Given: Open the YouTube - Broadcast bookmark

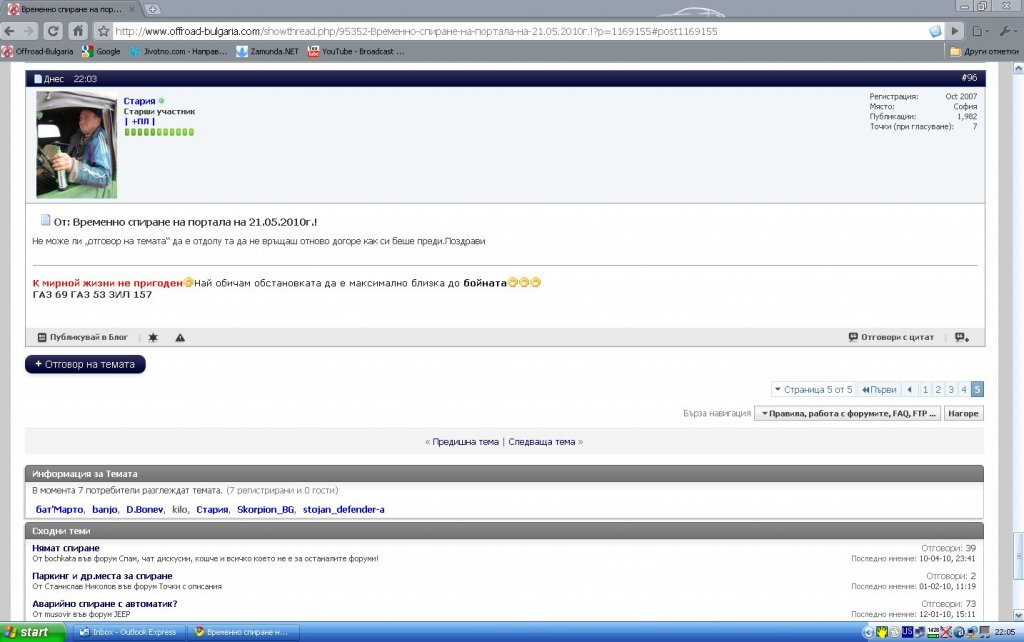Looking at the screenshot, I should pyautogui.click(x=356, y=51).
